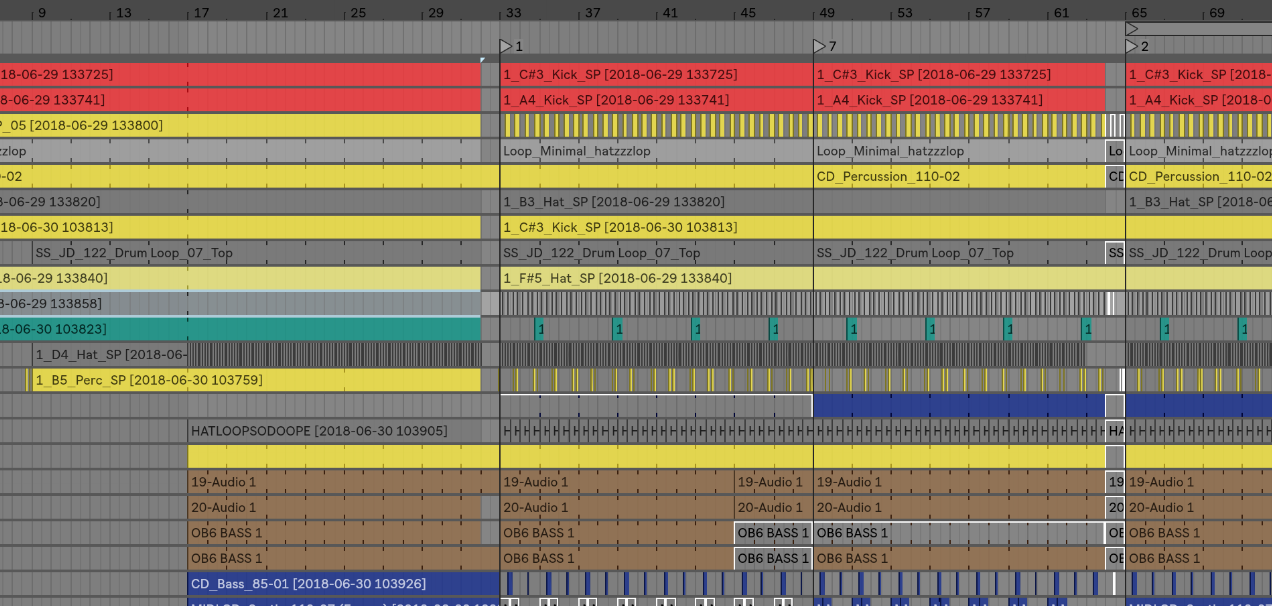Click bar 13 in the ruler

123,13
